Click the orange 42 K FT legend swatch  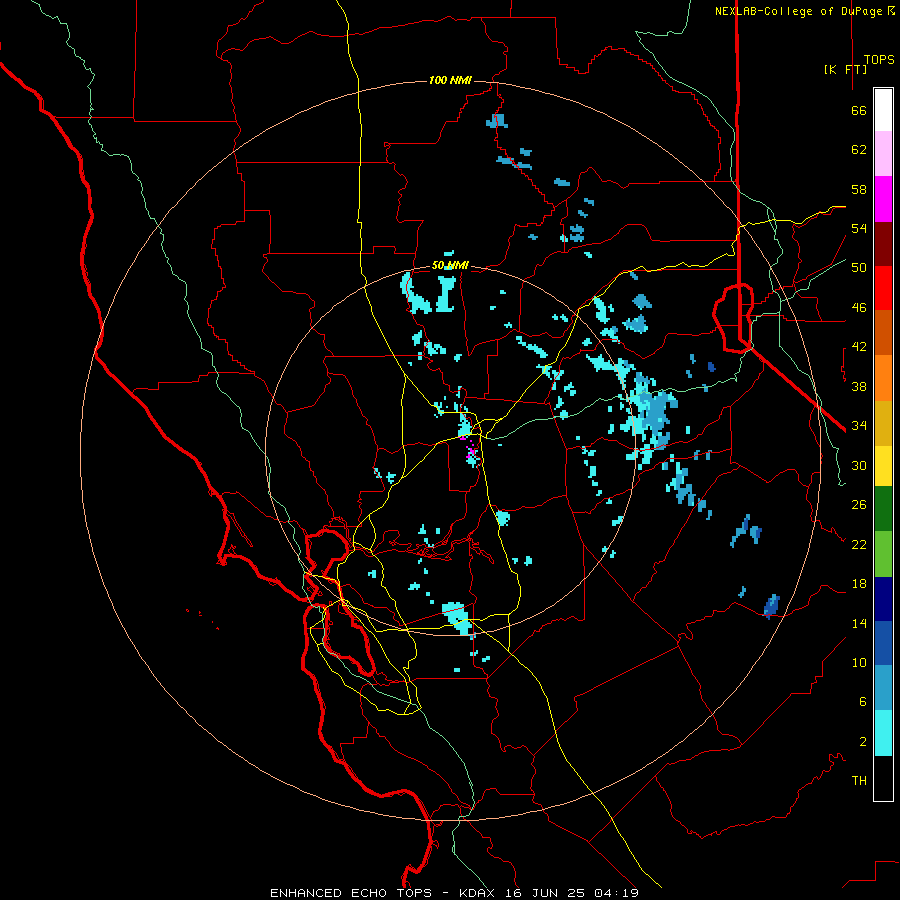883,378
